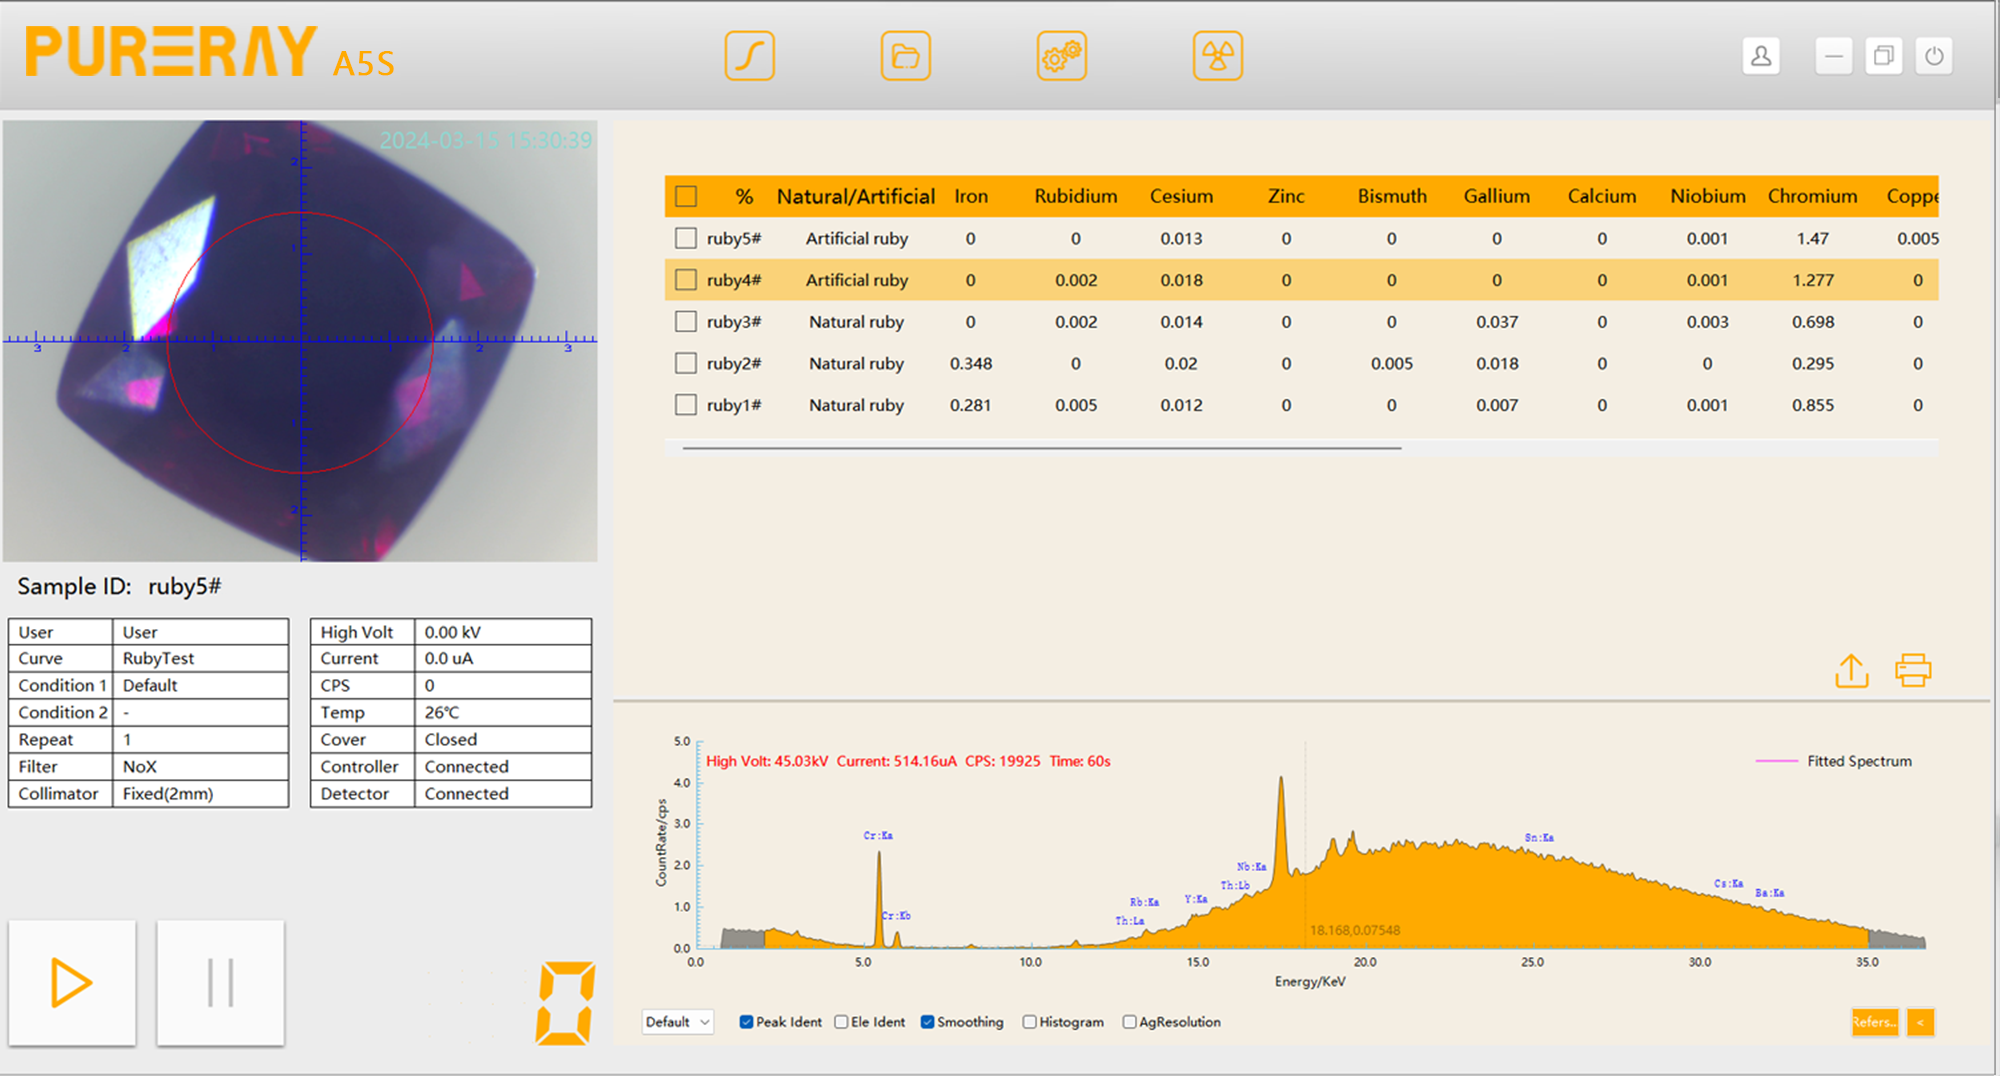This screenshot has height=1076, width=2000.
Task: Click the Natural/Artificial column header
Action: click(856, 196)
